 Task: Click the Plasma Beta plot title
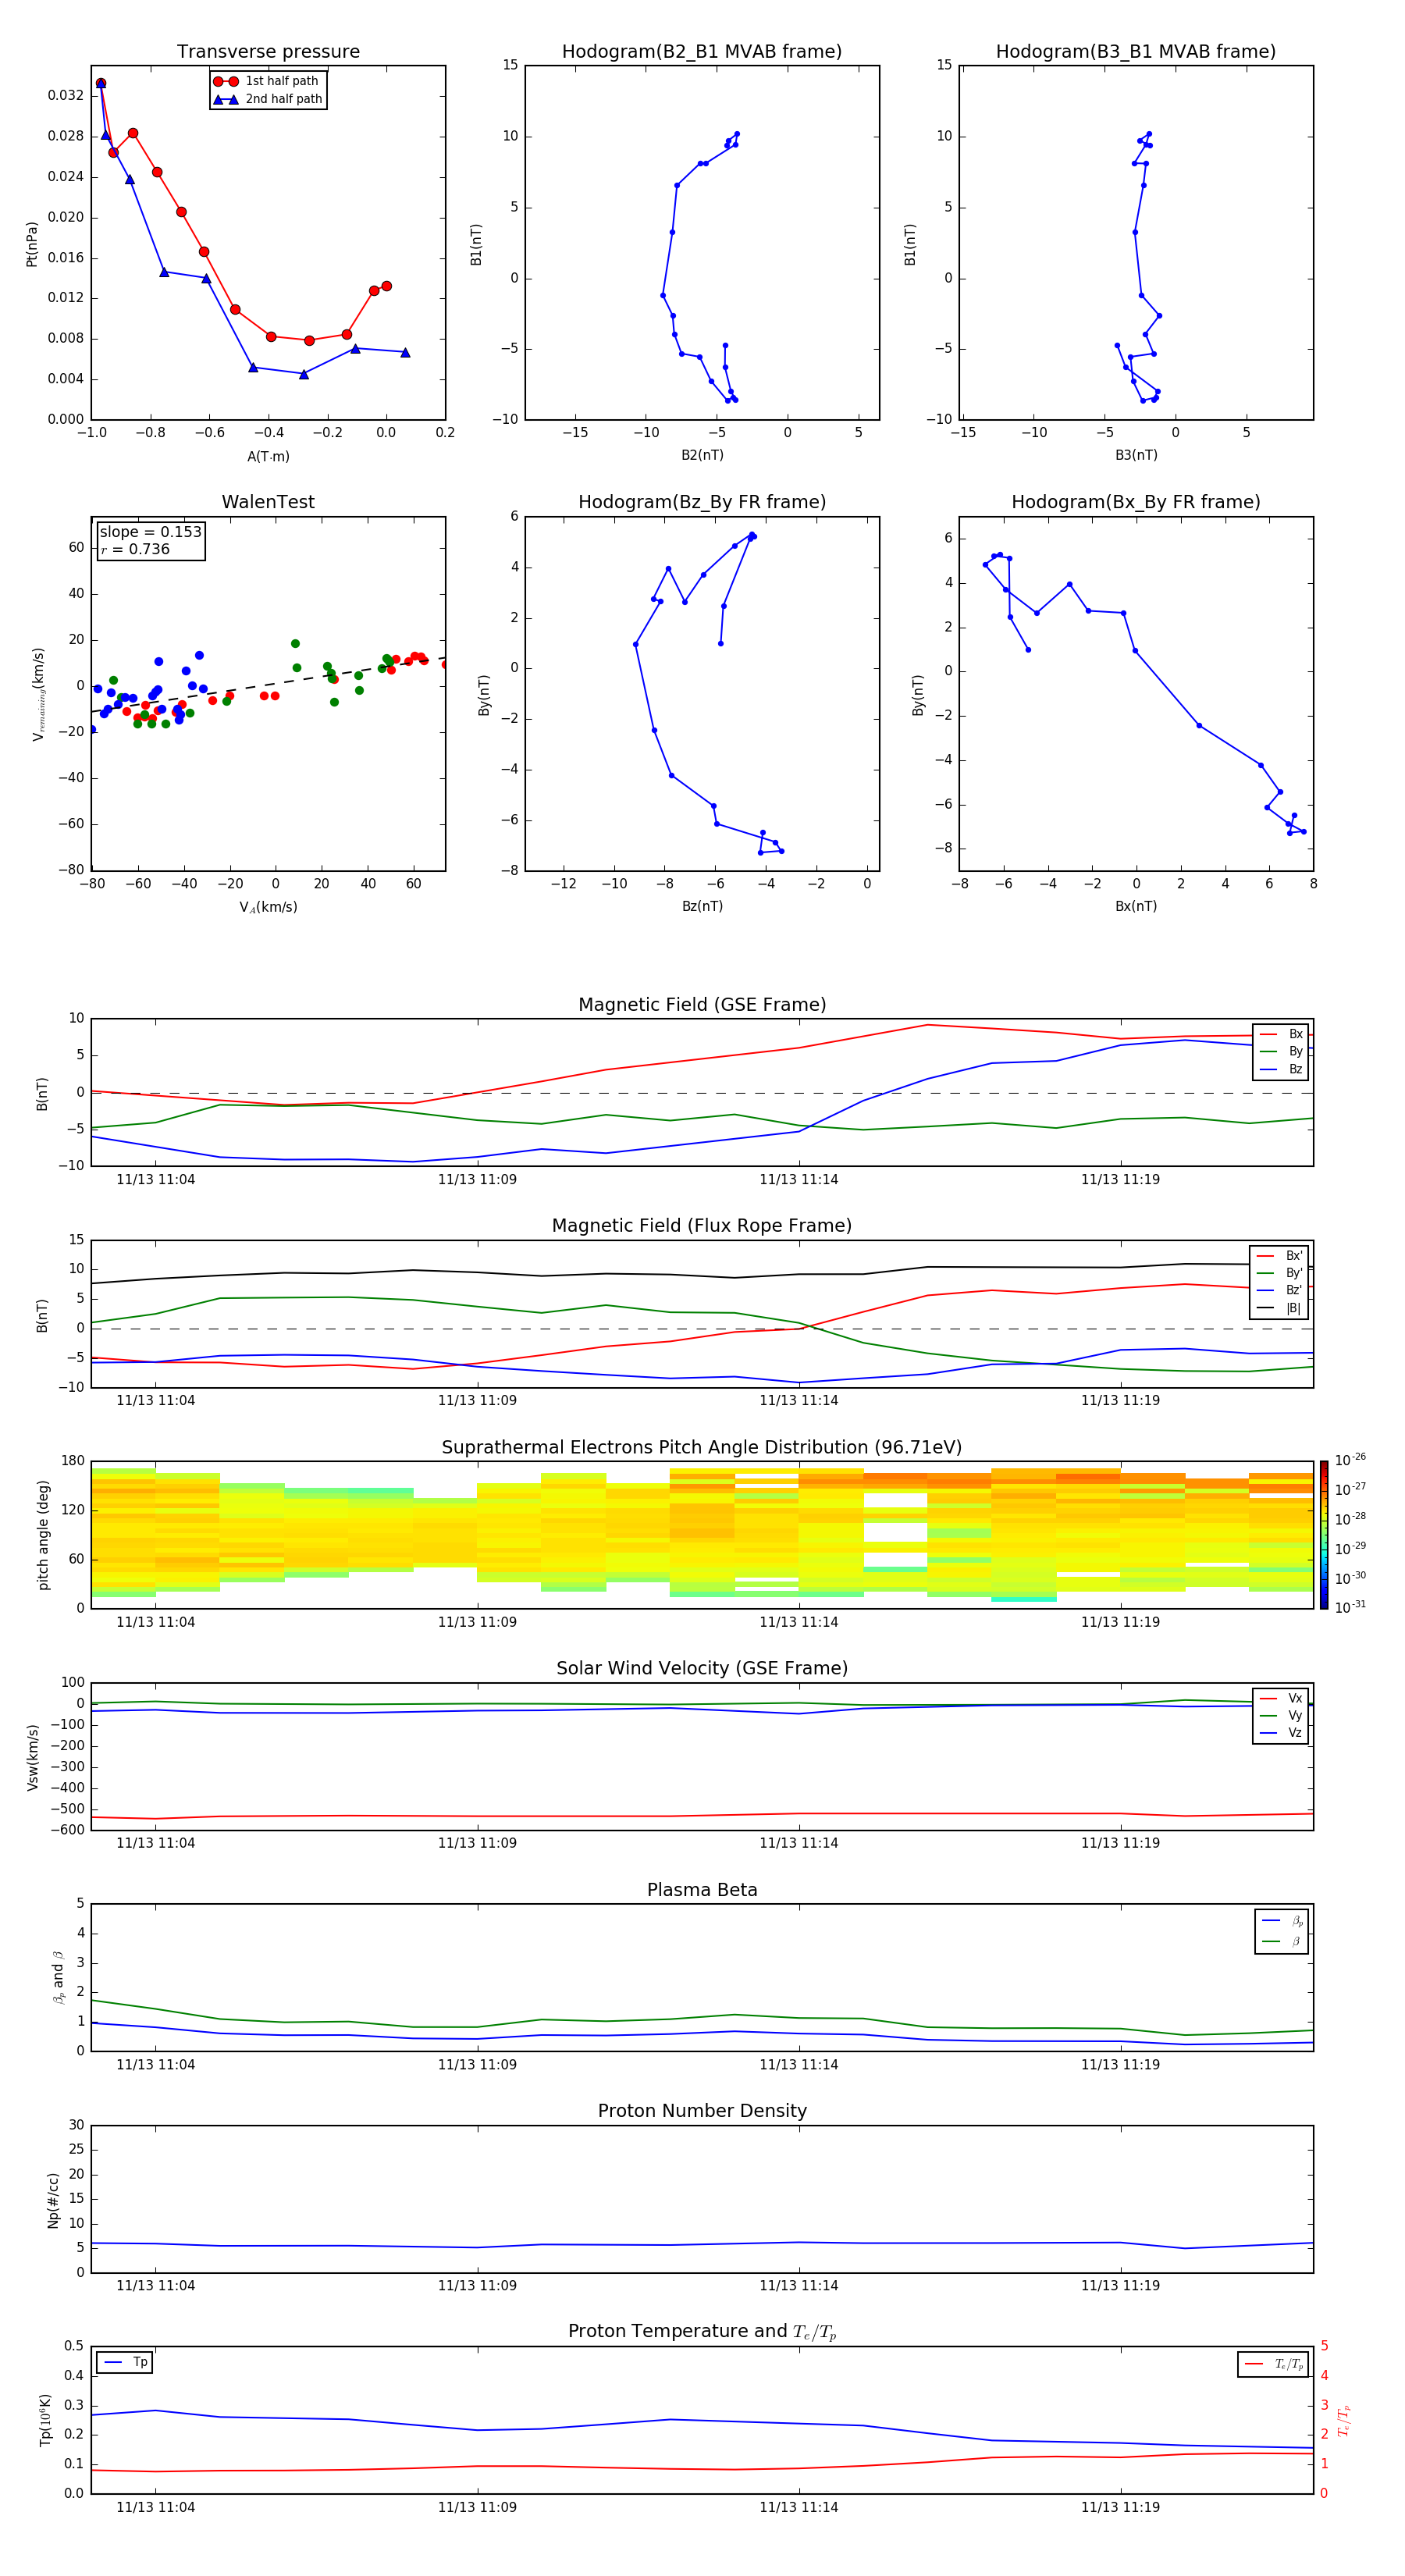pyautogui.click(x=702, y=1891)
